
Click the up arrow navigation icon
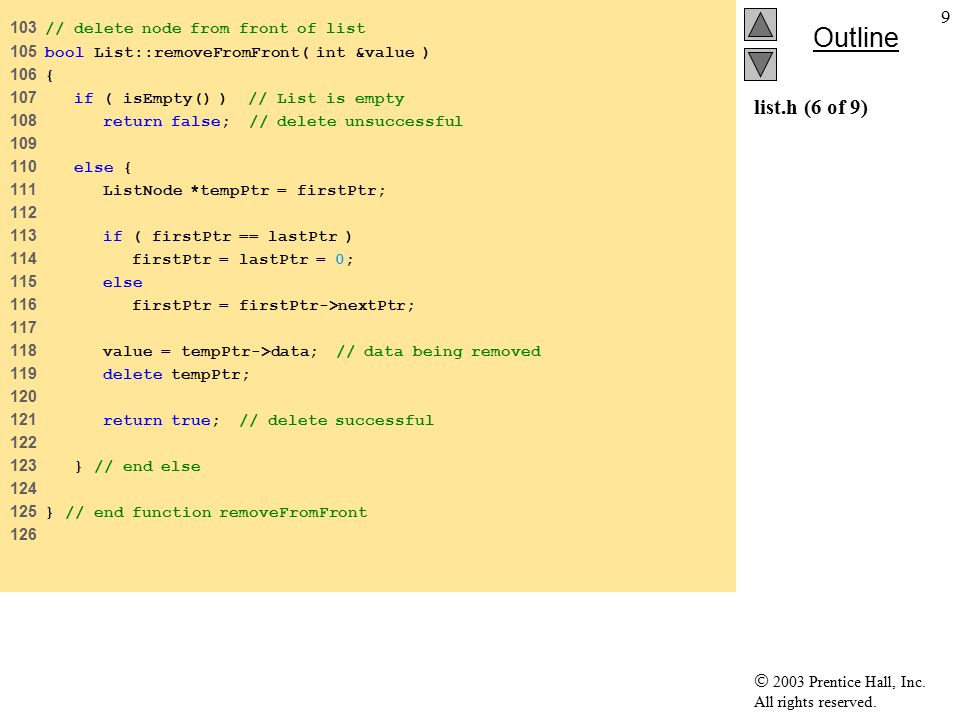point(760,24)
